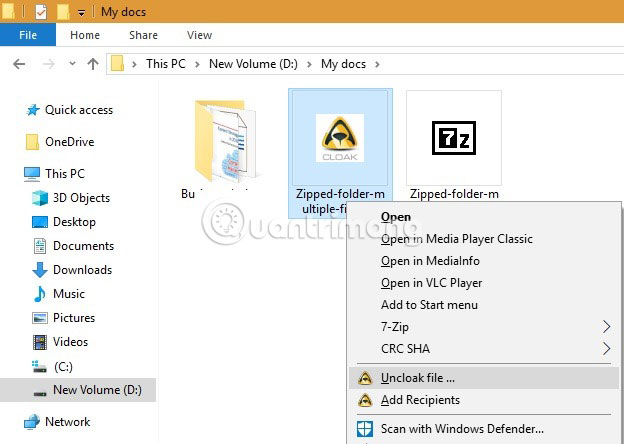This screenshot has height=444, width=624.
Task: Expand chevron before This PC in path
Action: coord(134,64)
